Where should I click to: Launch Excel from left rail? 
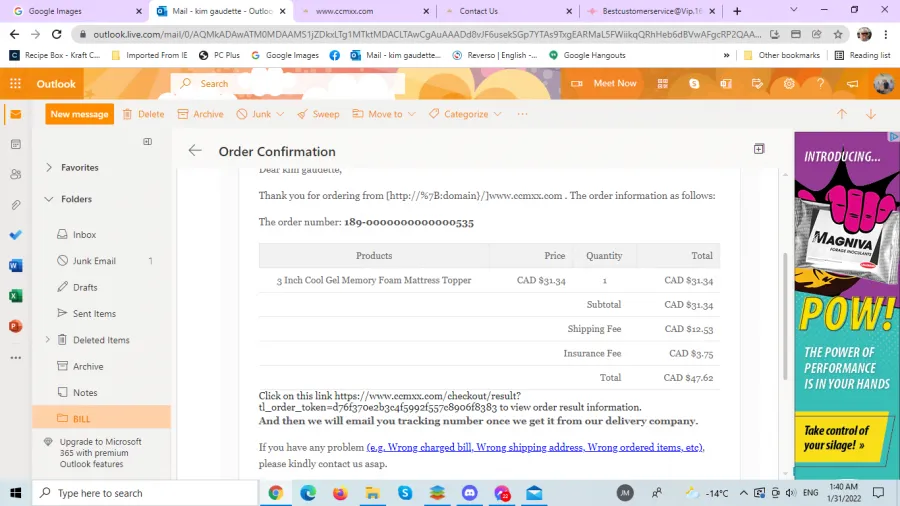(15, 296)
